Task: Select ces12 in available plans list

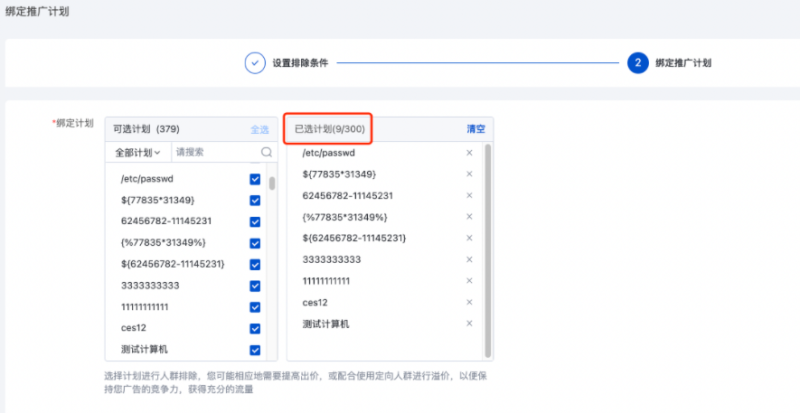Action: (134, 328)
